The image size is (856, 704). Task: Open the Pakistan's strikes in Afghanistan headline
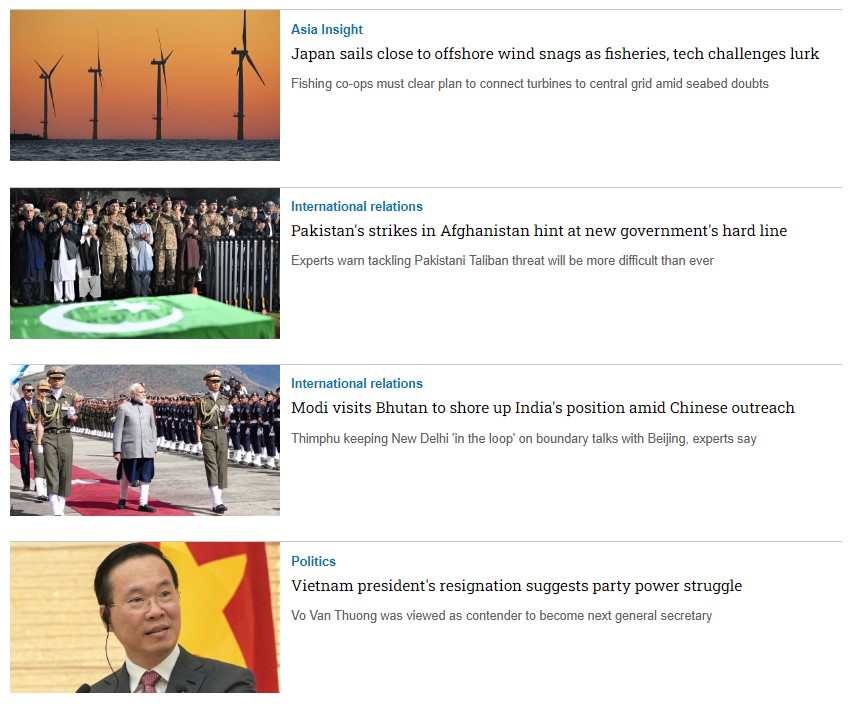pyautogui.click(x=539, y=231)
